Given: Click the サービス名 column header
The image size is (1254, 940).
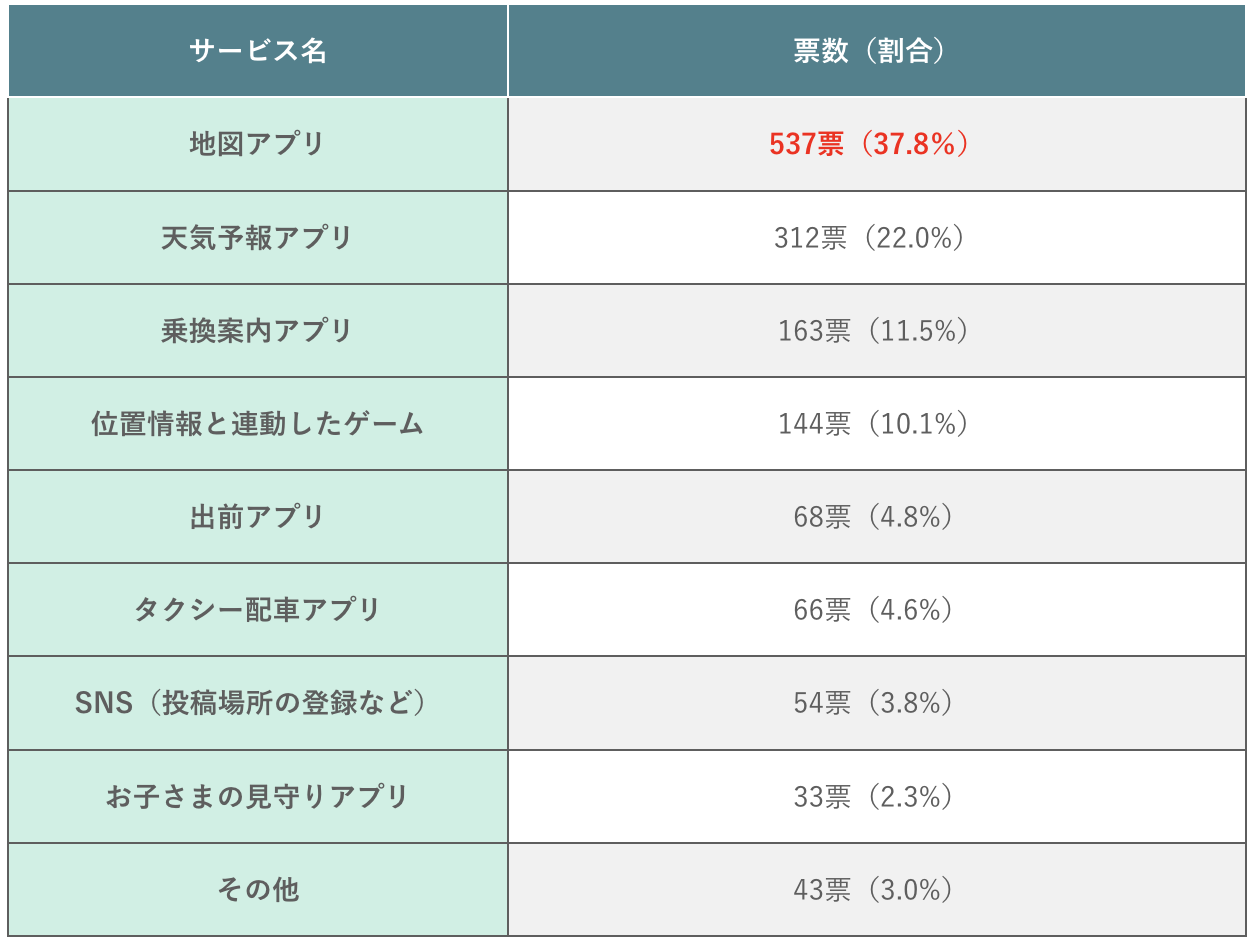Looking at the screenshot, I should (258, 52).
